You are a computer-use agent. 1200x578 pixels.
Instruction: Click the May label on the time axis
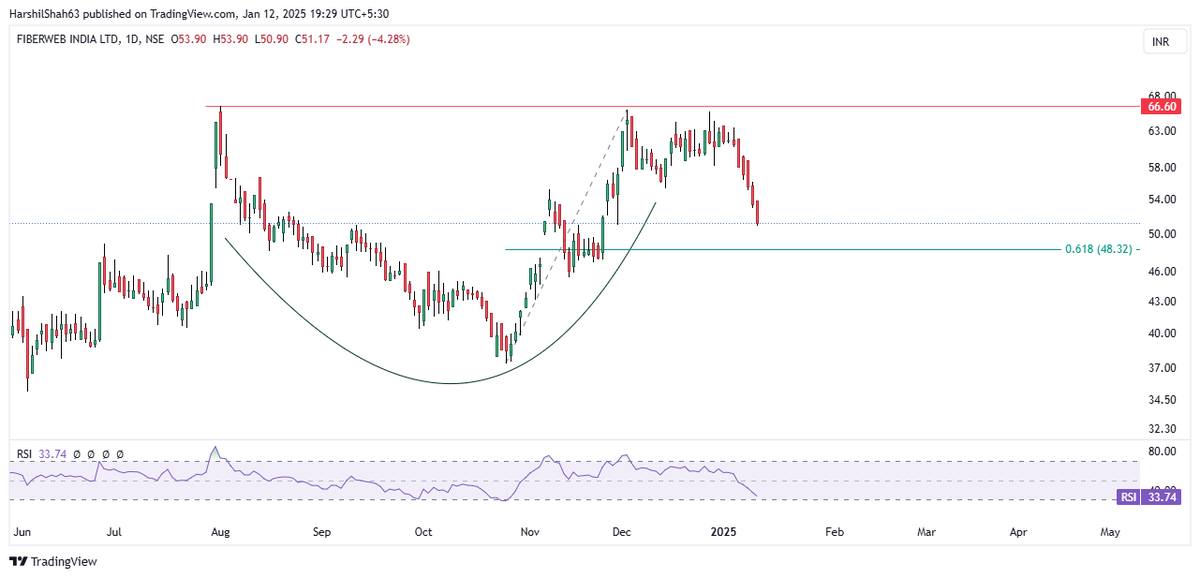[1110, 532]
